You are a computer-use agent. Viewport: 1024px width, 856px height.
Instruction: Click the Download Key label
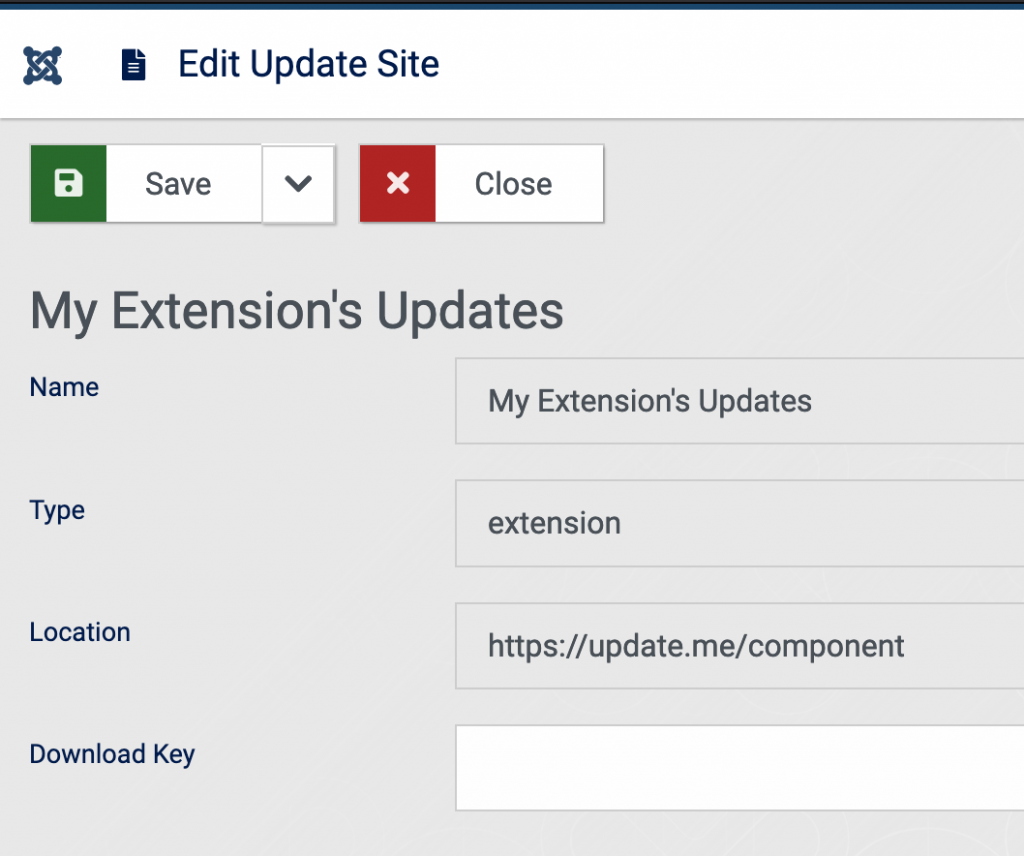click(x=112, y=755)
